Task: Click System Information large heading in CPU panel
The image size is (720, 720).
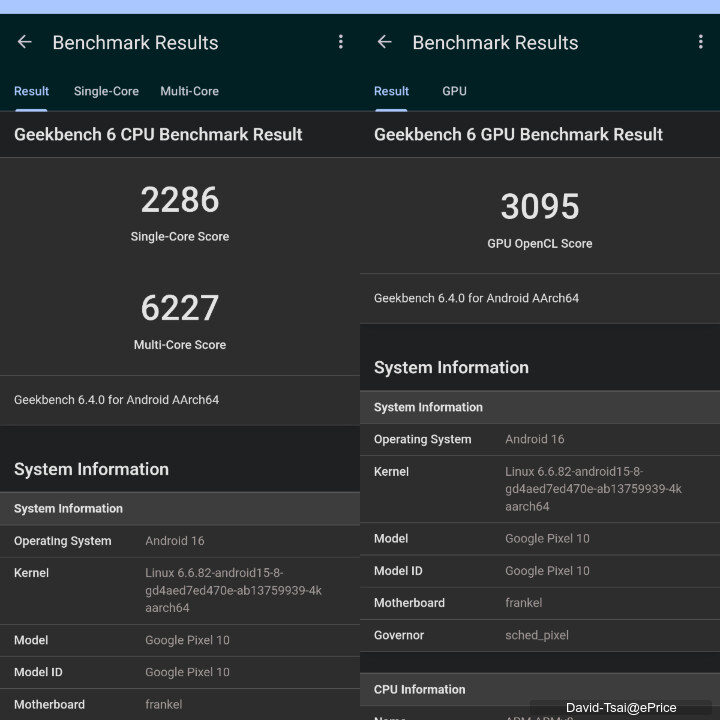Action: coord(91,469)
